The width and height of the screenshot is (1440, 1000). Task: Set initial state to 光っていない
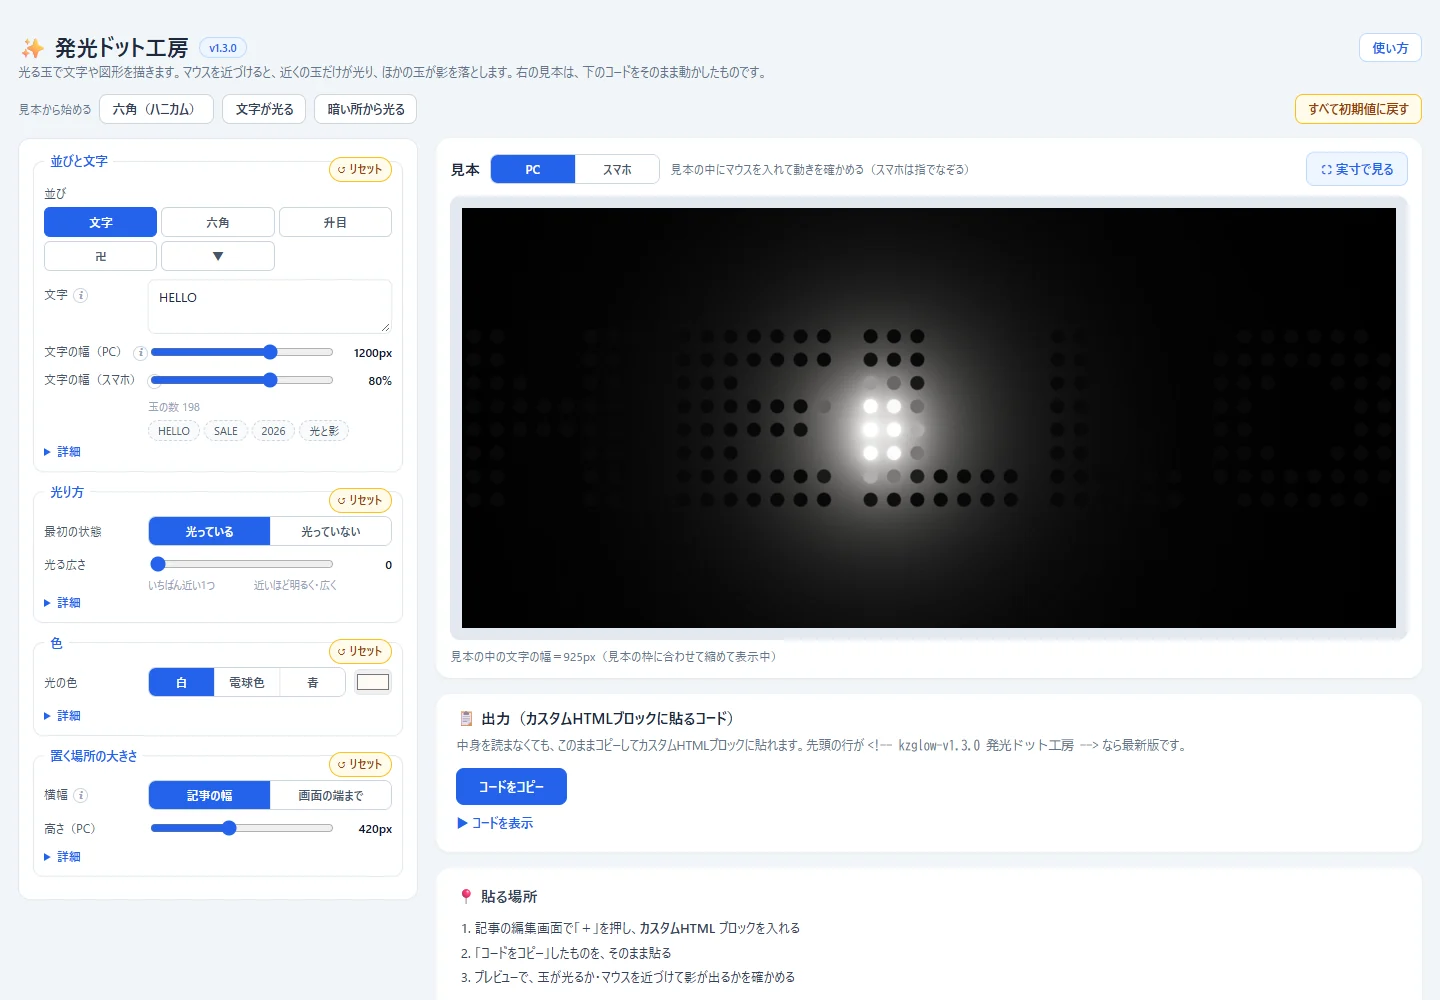tap(331, 531)
